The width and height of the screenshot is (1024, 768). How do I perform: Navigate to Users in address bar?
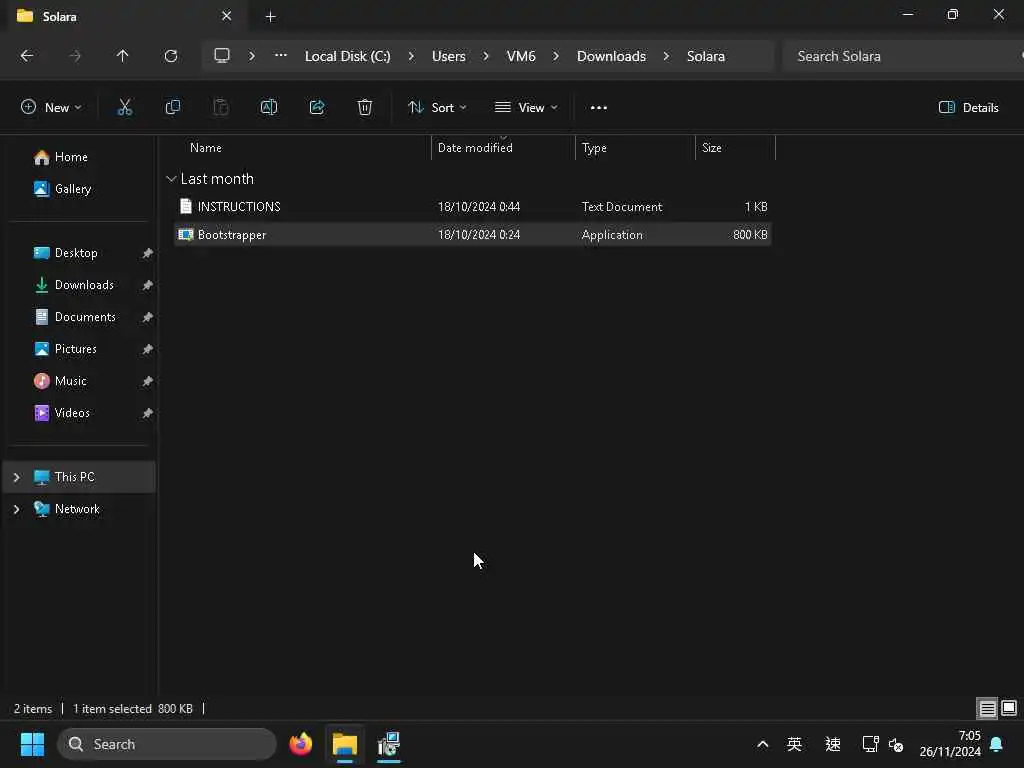click(x=449, y=56)
